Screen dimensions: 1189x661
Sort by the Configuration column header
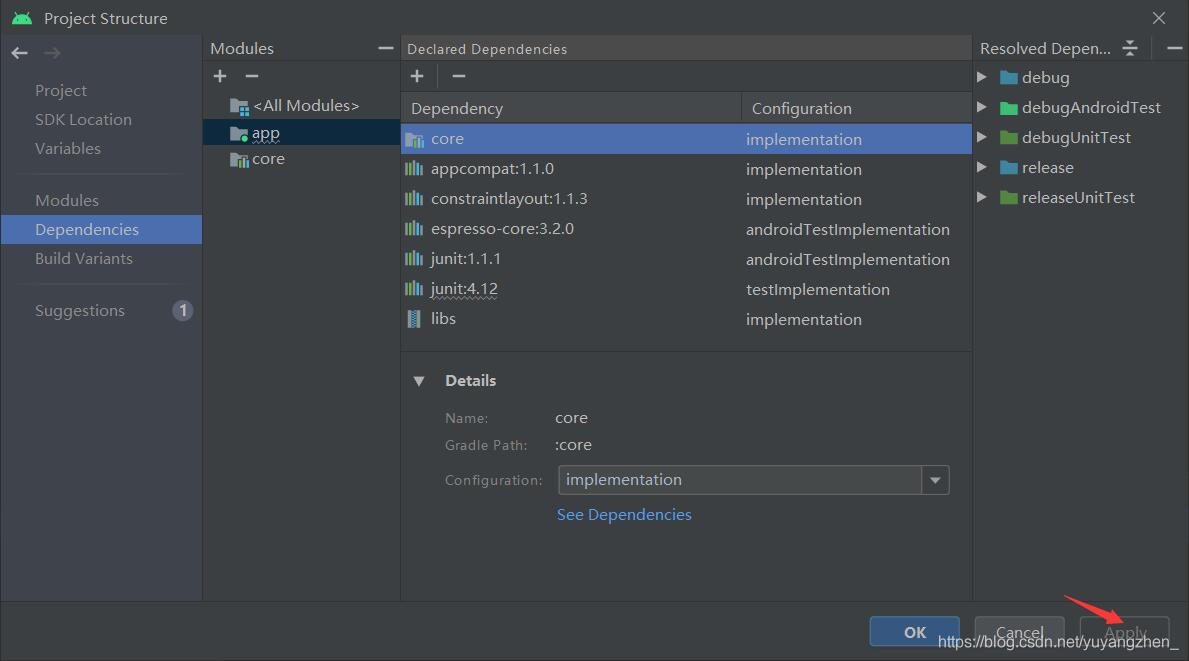click(x=856, y=108)
